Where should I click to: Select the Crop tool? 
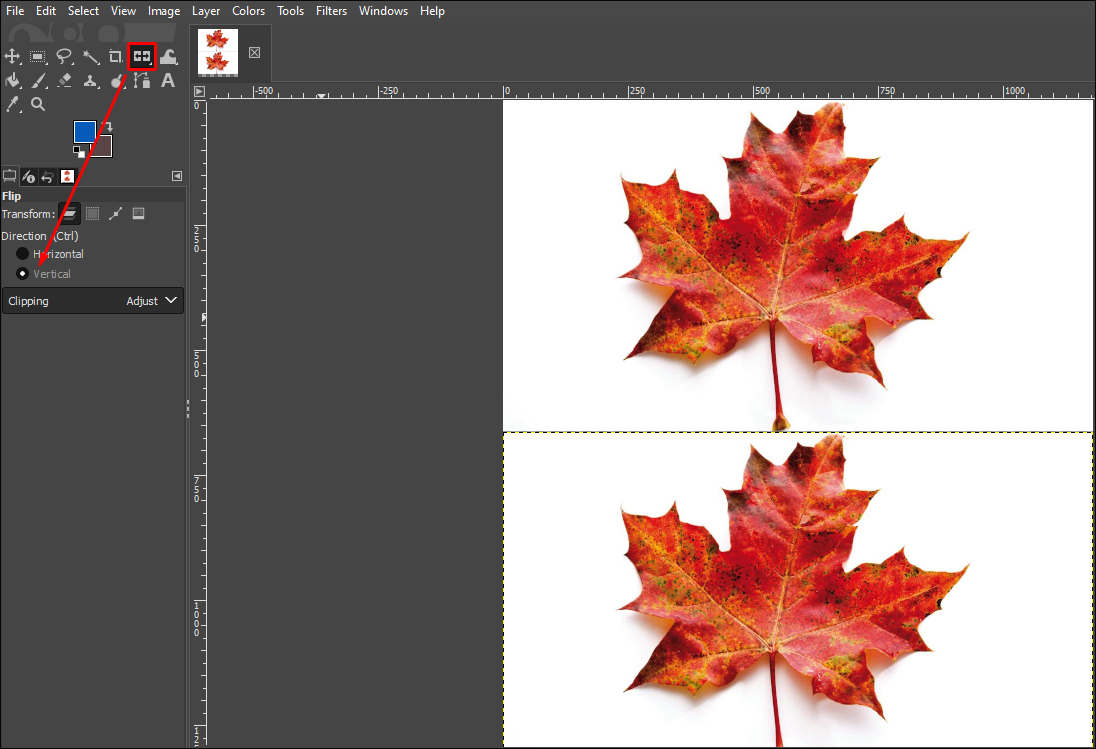pos(115,57)
